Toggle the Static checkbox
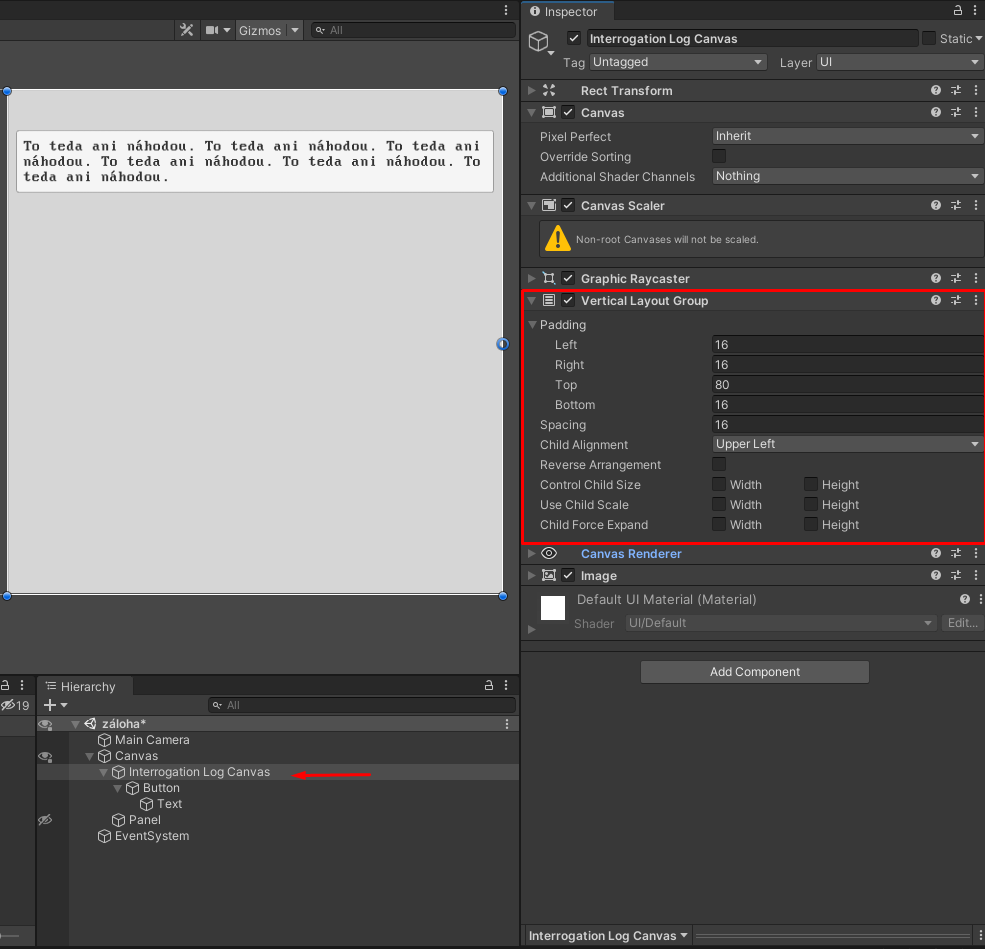985x949 pixels. coord(929,39)
